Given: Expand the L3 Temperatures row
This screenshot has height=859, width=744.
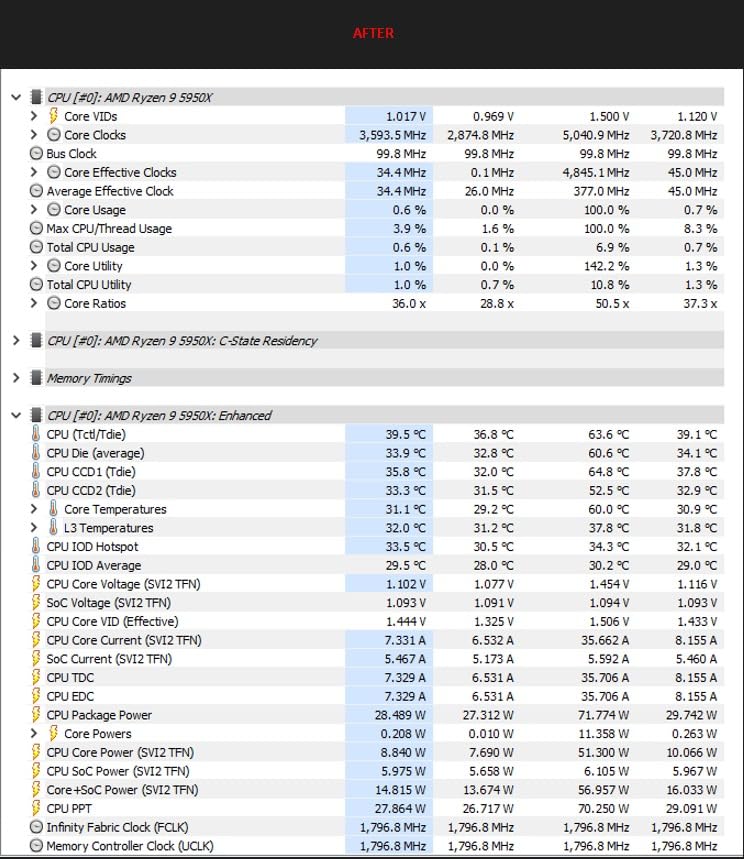Looking at the screenshot, I should tap(34, 528).
